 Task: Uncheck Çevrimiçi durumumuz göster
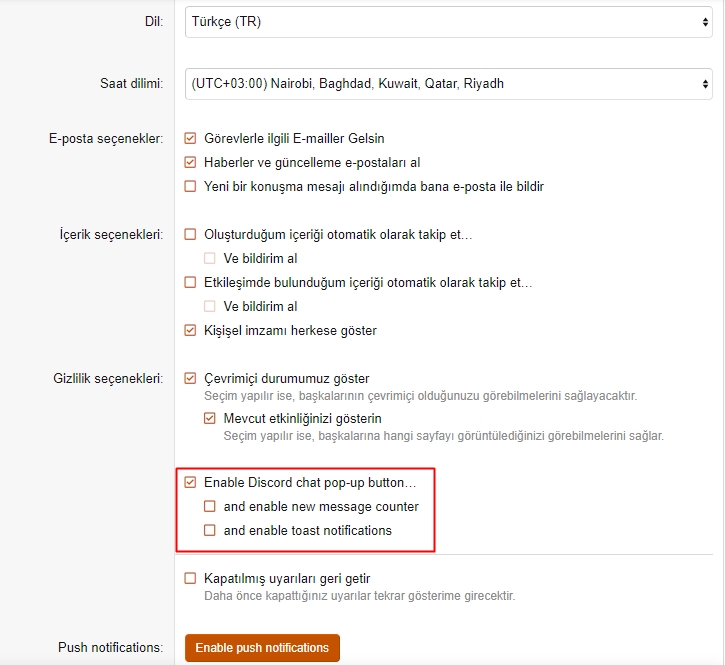click(x=191, y=378)
